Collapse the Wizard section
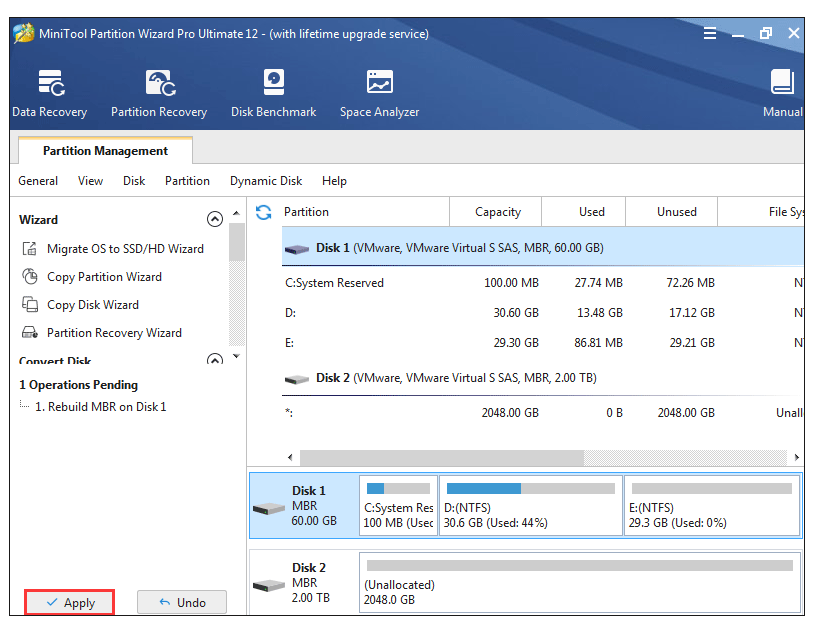The width and height of the screenshot is (817, 627). tap(214, 219)
